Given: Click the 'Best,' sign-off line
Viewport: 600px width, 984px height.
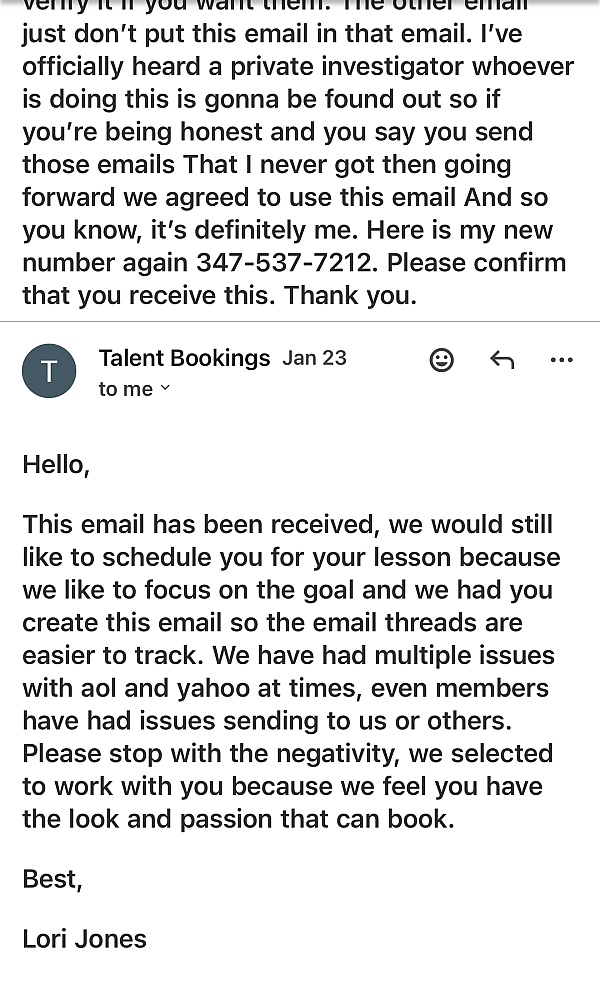Looking at the screenshot, I should pyautogui.click(x=53, y=879).
